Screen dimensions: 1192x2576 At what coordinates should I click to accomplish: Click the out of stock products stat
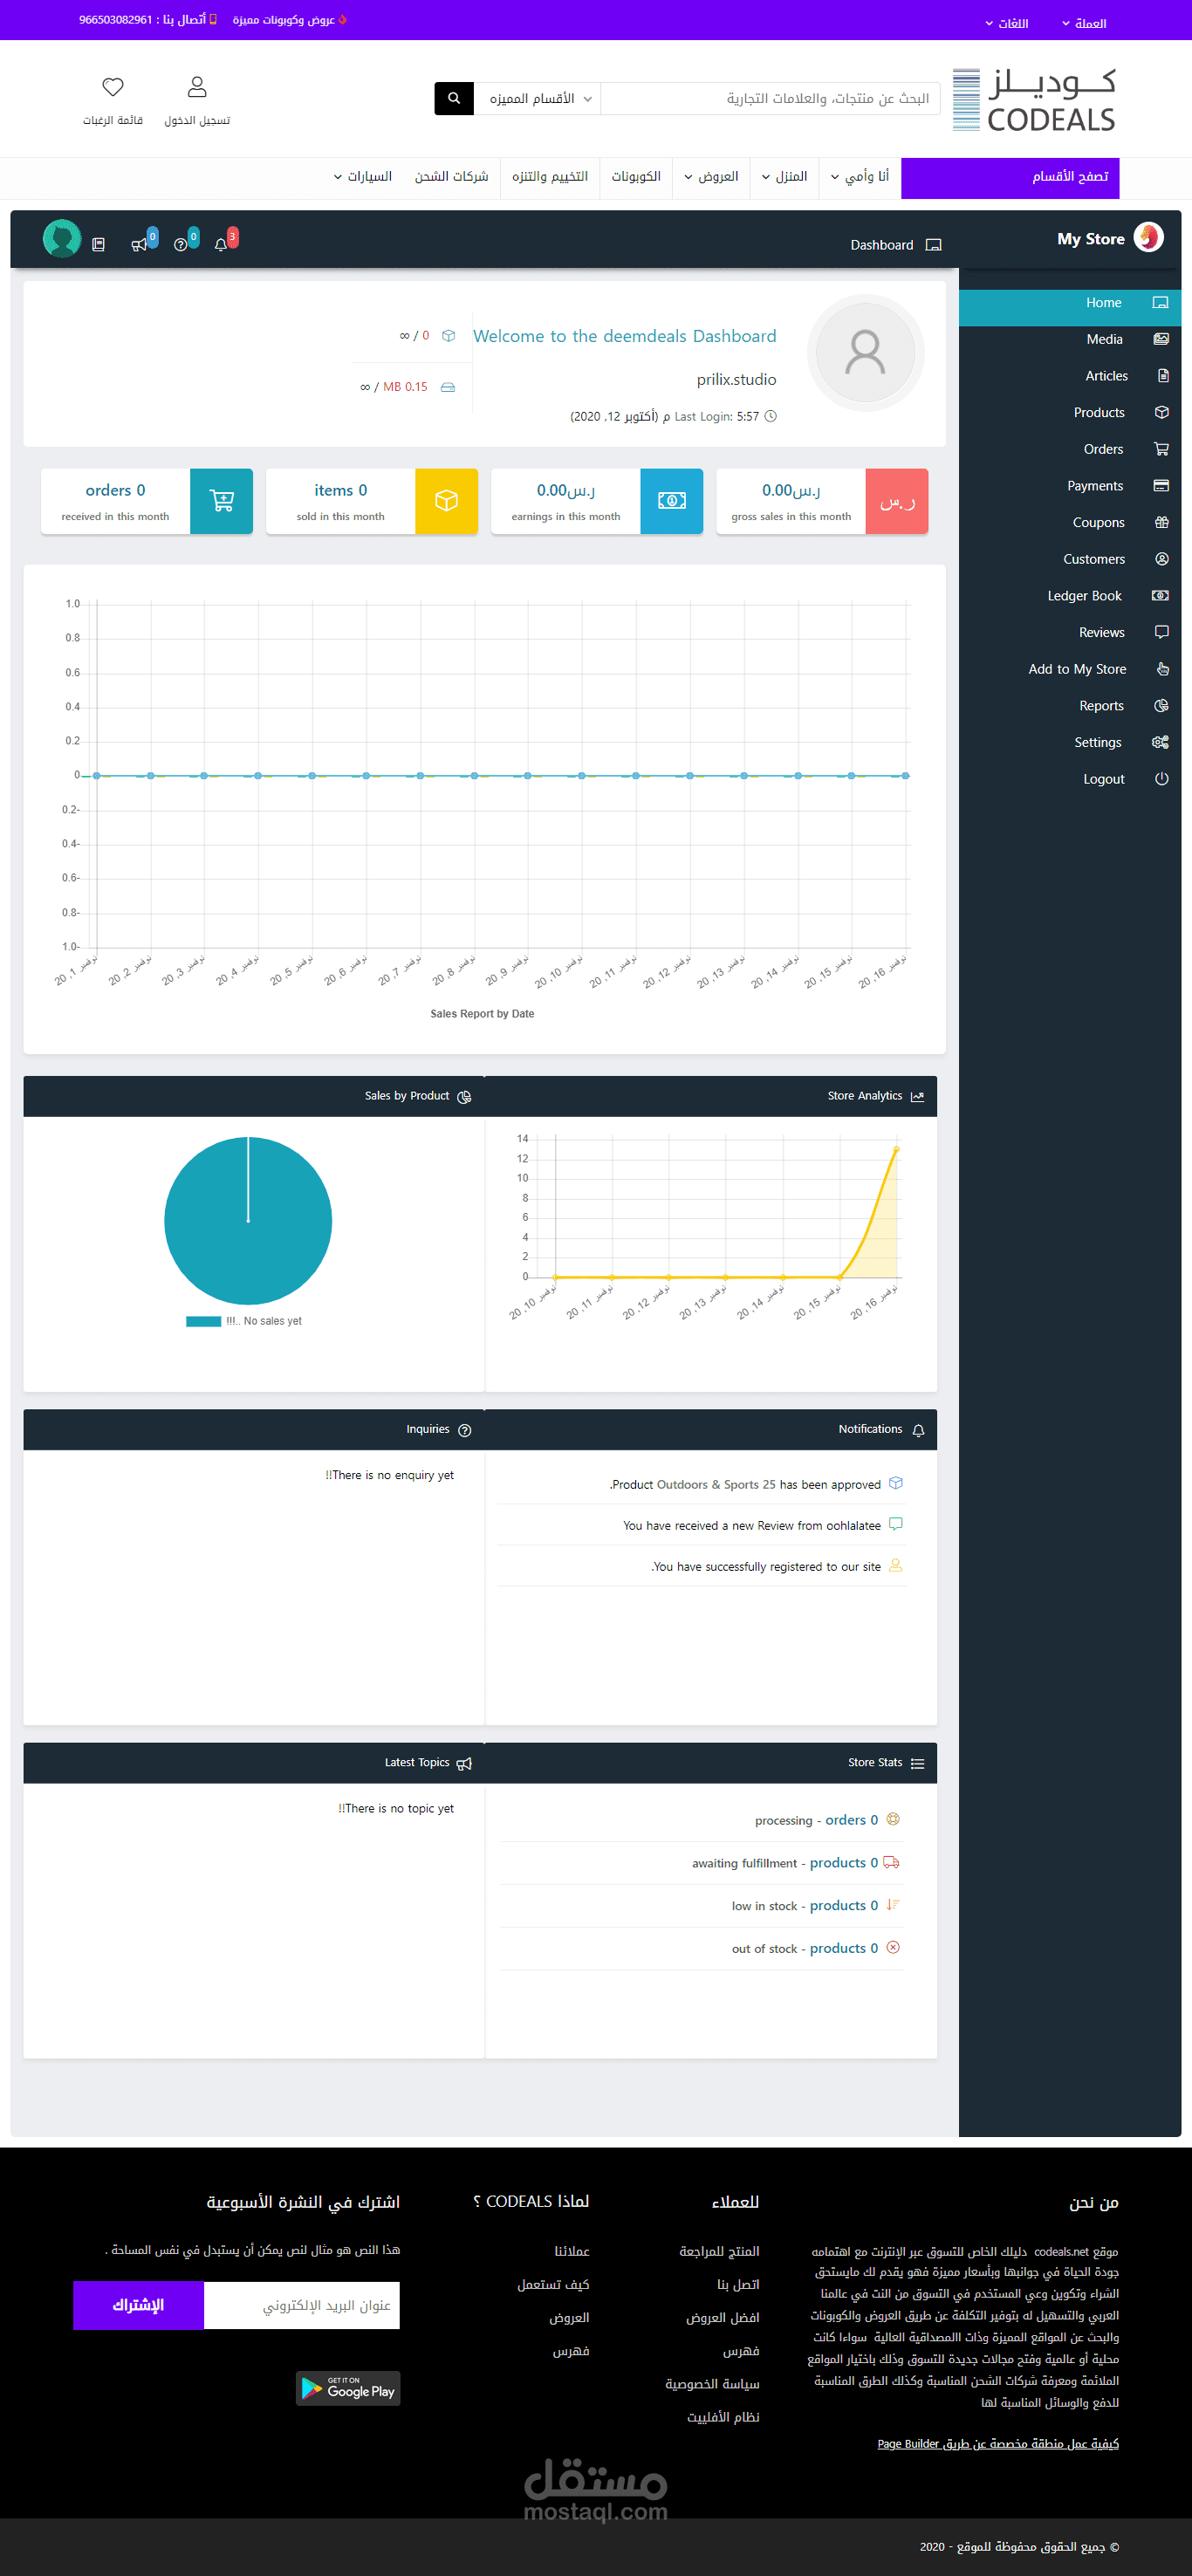pos(805,1949)
